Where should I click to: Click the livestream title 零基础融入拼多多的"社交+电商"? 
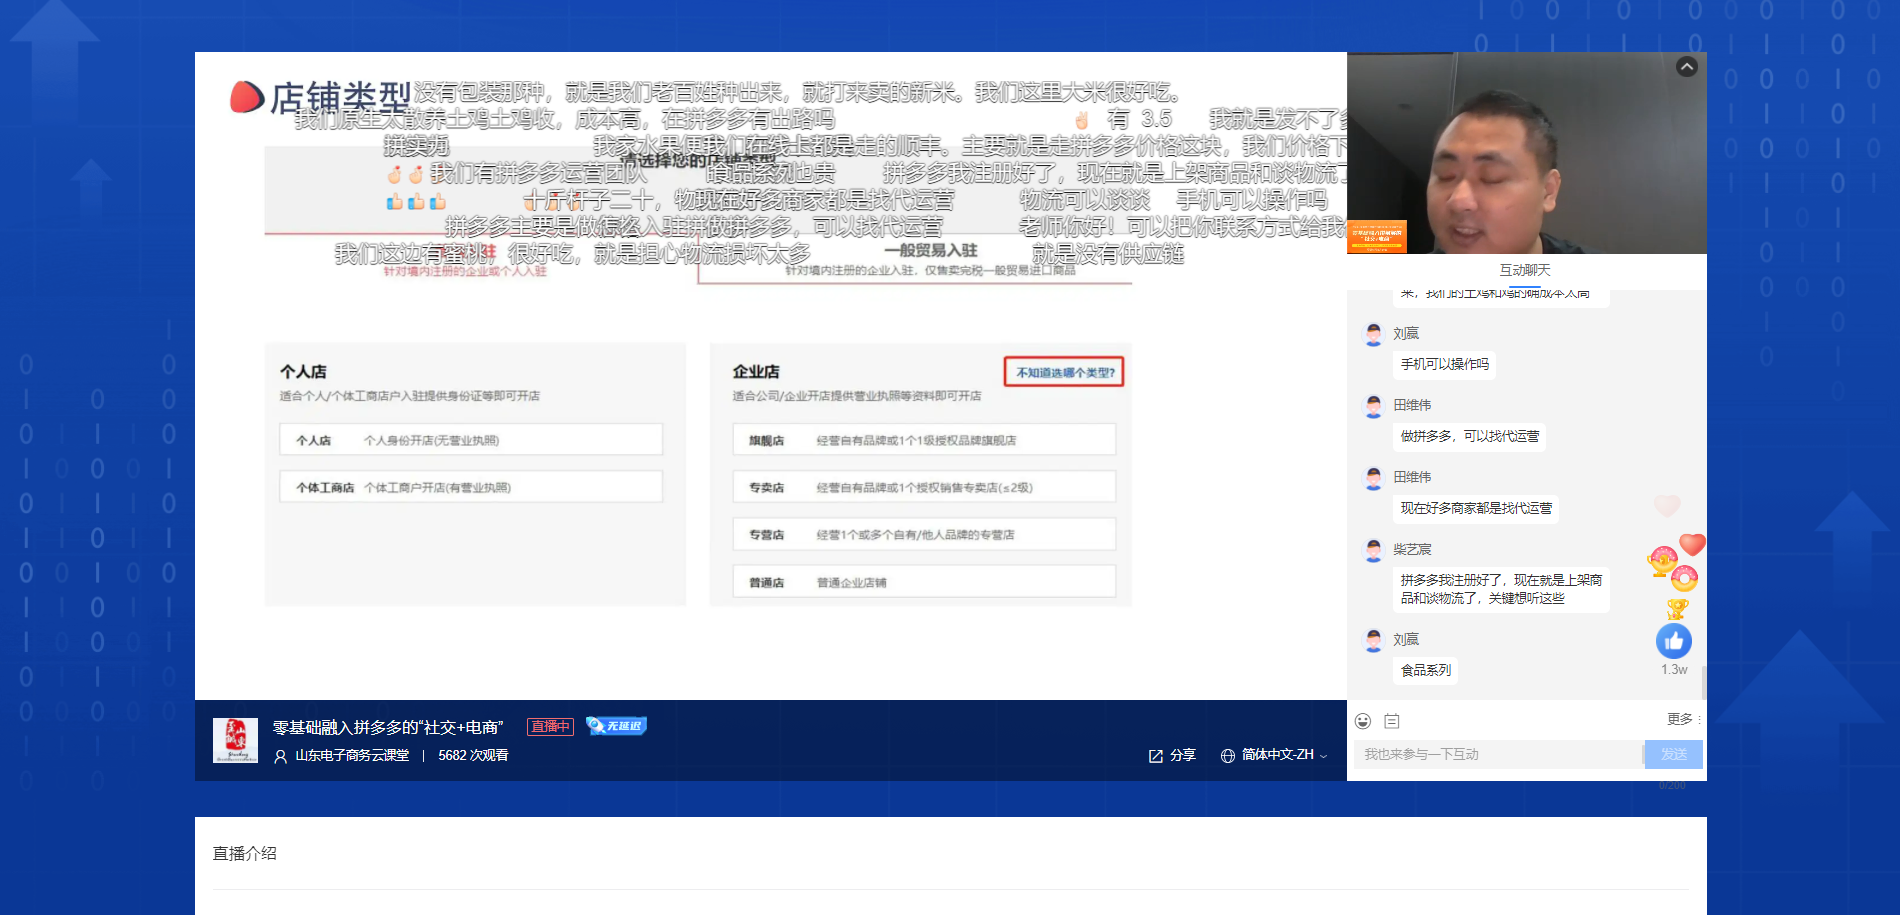pos(388,727)
